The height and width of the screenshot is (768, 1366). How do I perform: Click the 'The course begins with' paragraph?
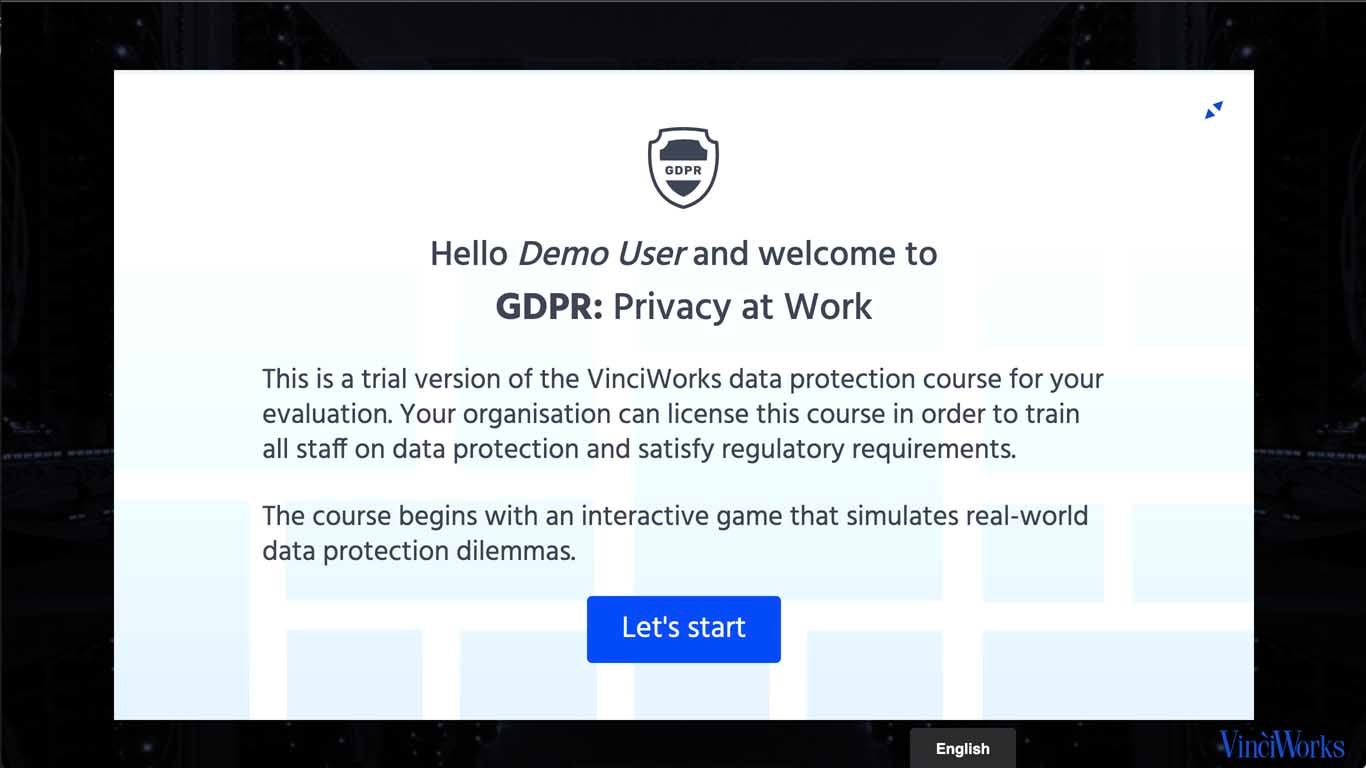pos(675,533)
